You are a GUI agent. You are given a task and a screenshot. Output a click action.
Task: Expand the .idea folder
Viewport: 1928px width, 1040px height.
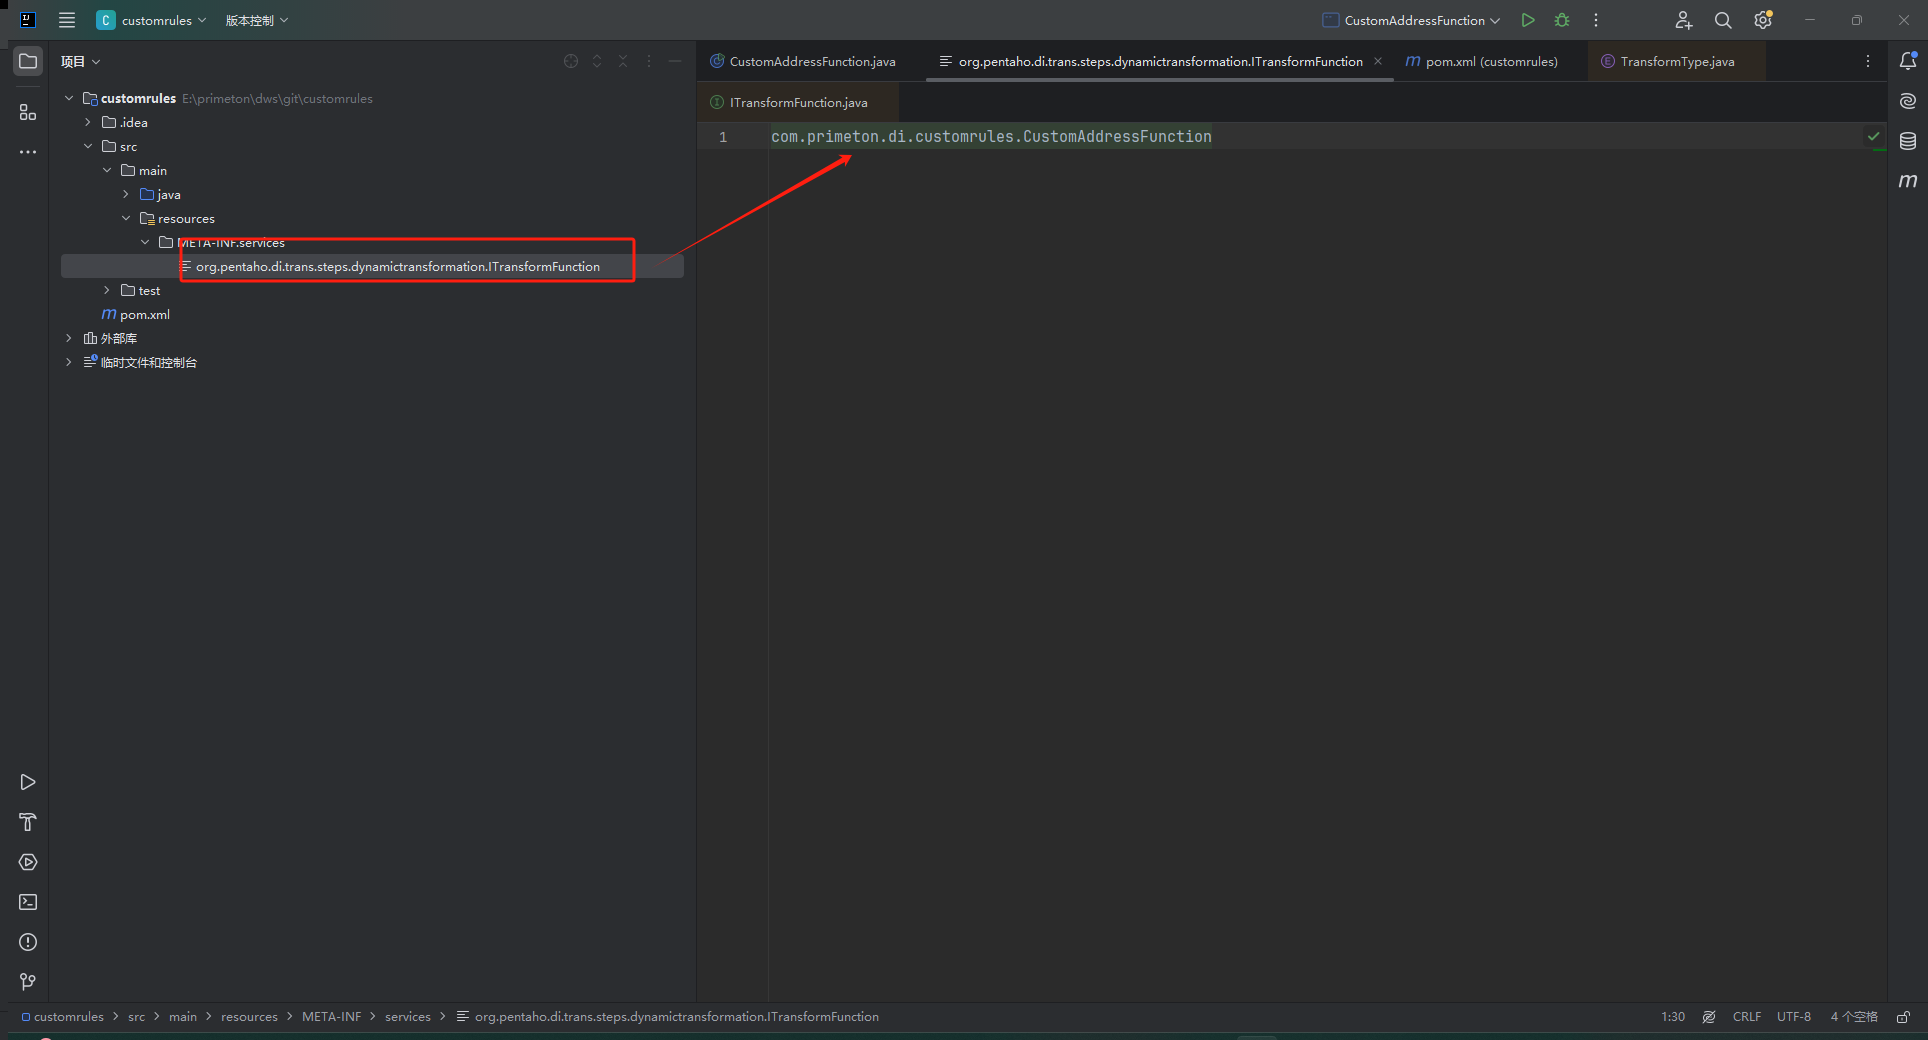[88, 123]
